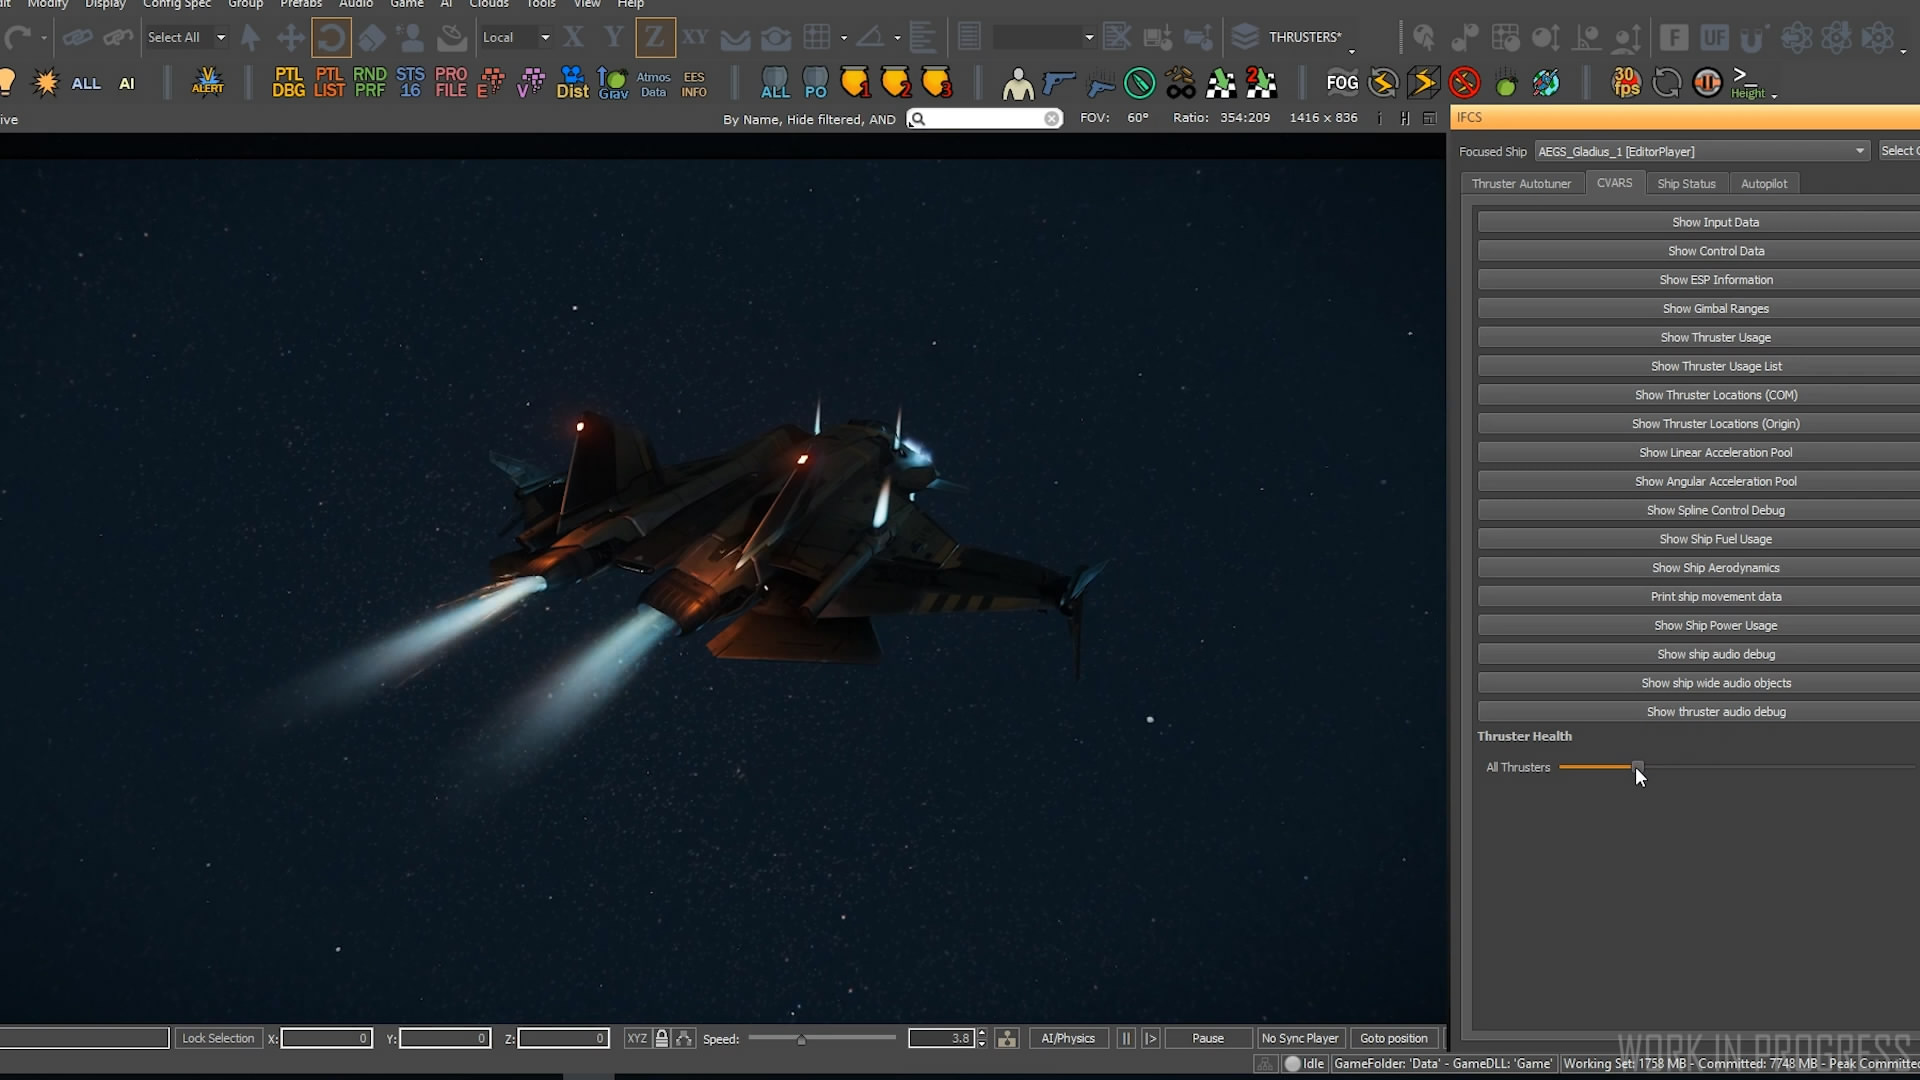Click the shield icon numbered 3

click(x=936, y=83)
